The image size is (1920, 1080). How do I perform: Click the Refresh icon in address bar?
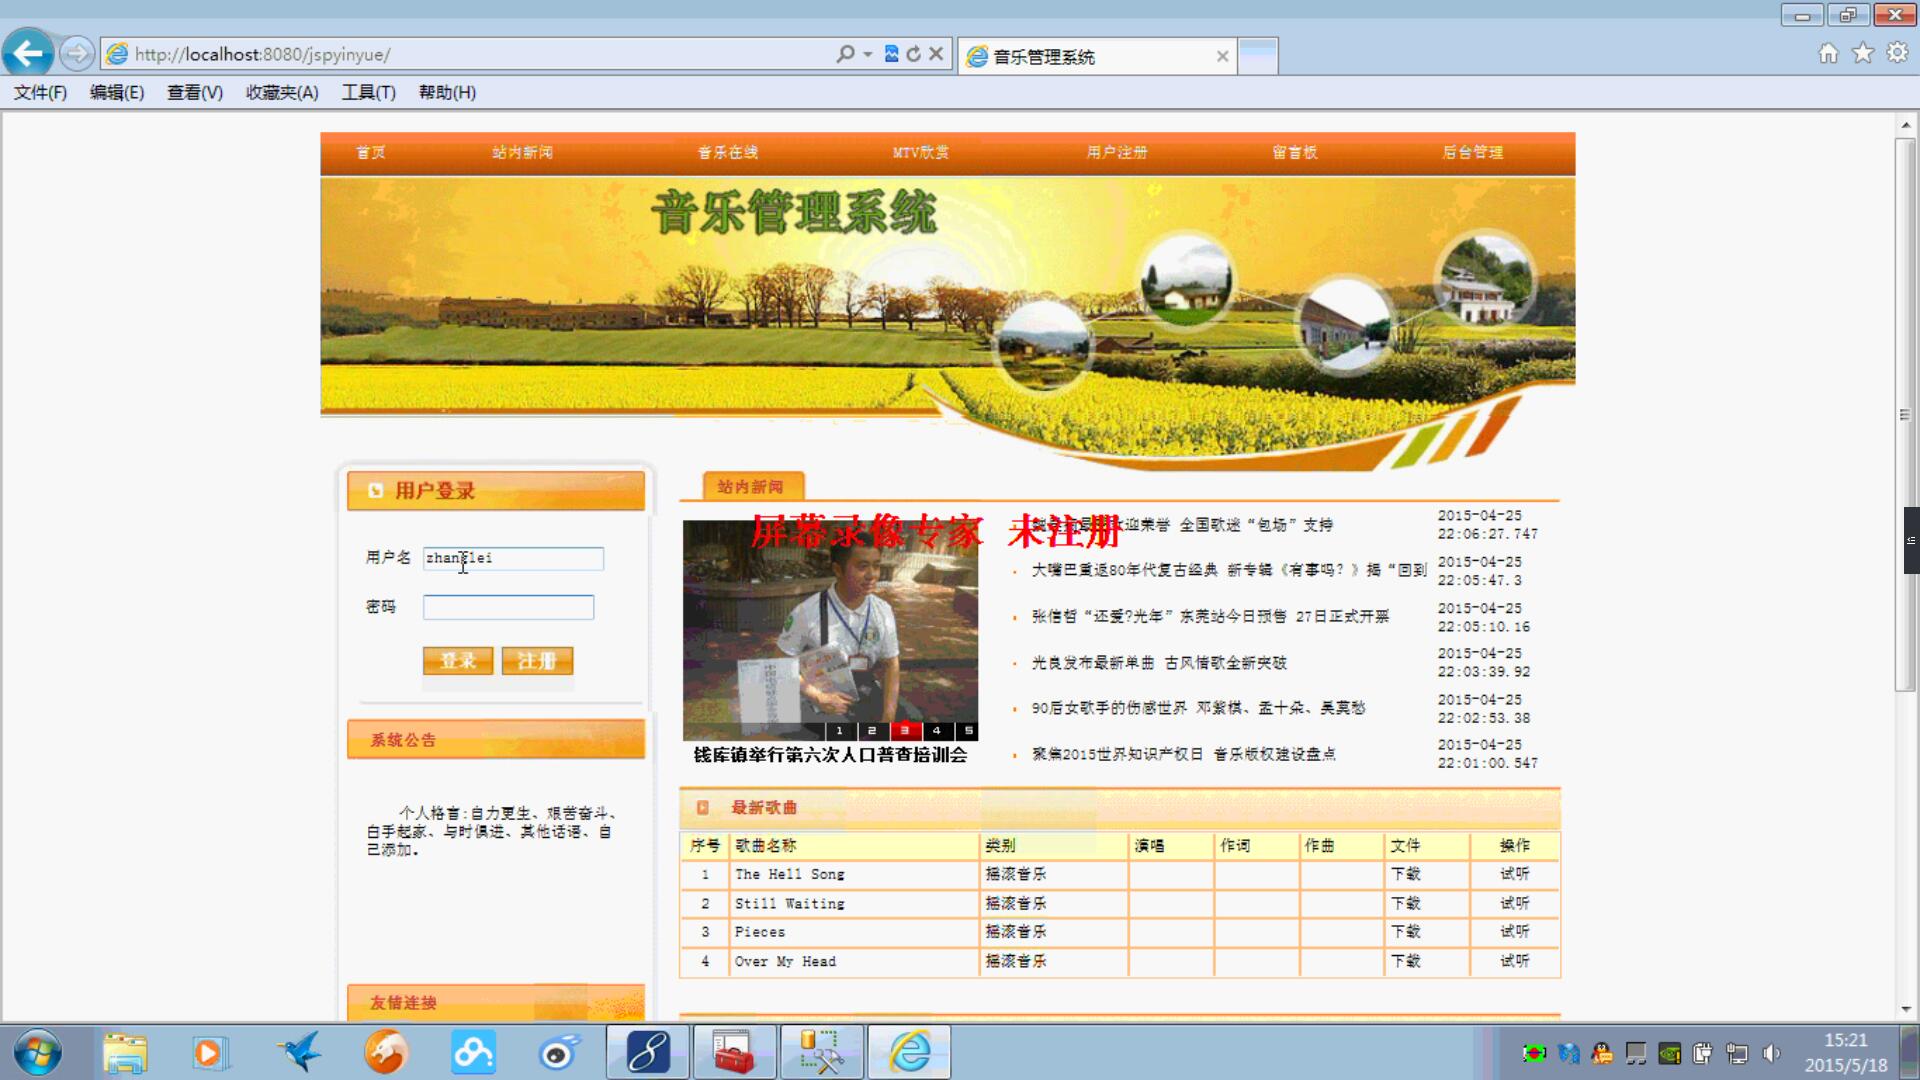913,54
